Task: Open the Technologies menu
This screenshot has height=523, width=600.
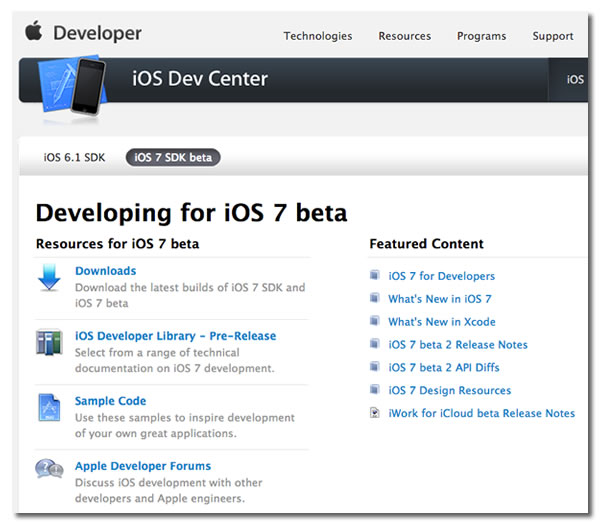Action: (318, 36)
